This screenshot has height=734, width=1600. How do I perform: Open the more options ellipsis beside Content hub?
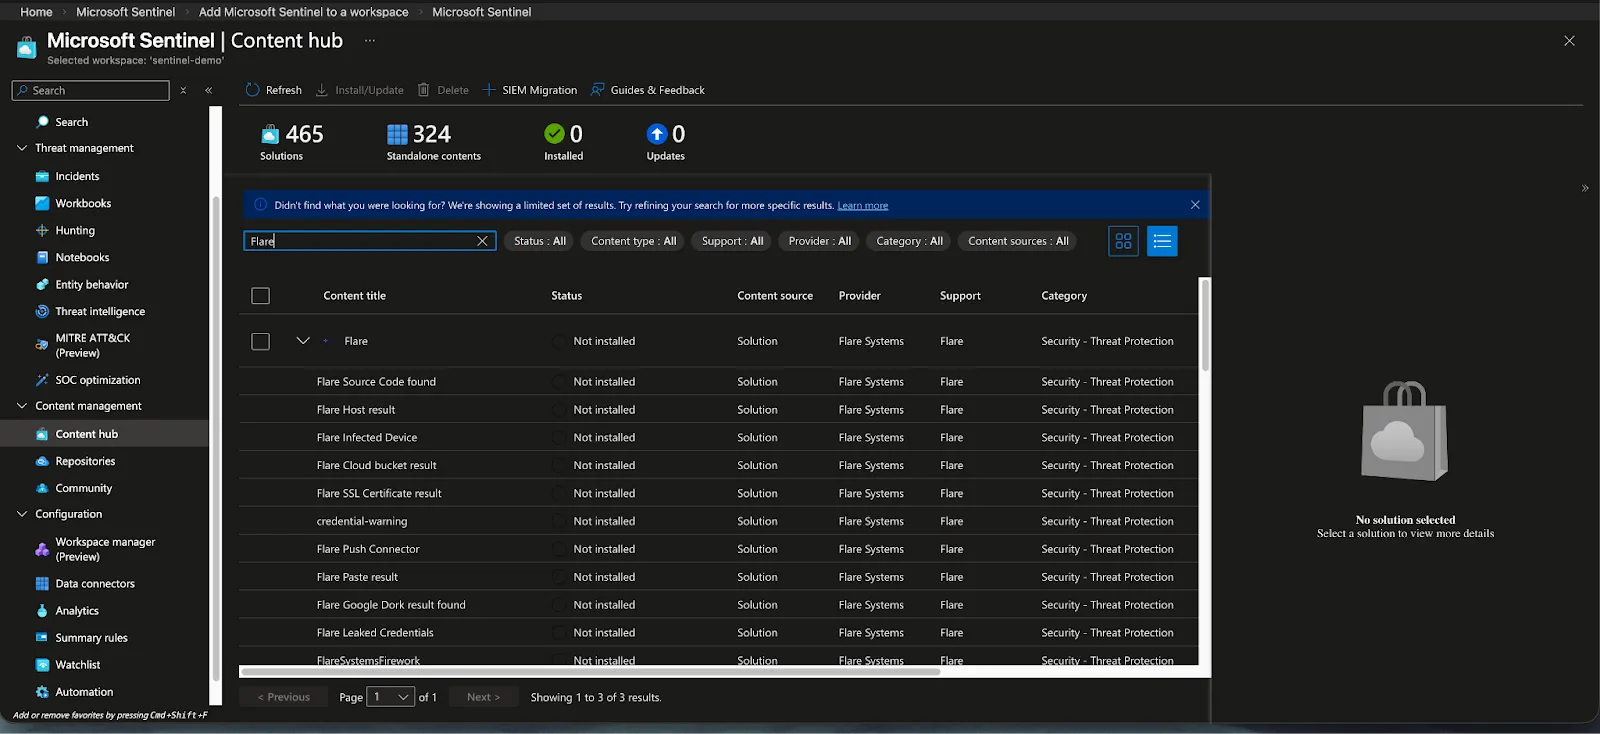pos(370,41)
